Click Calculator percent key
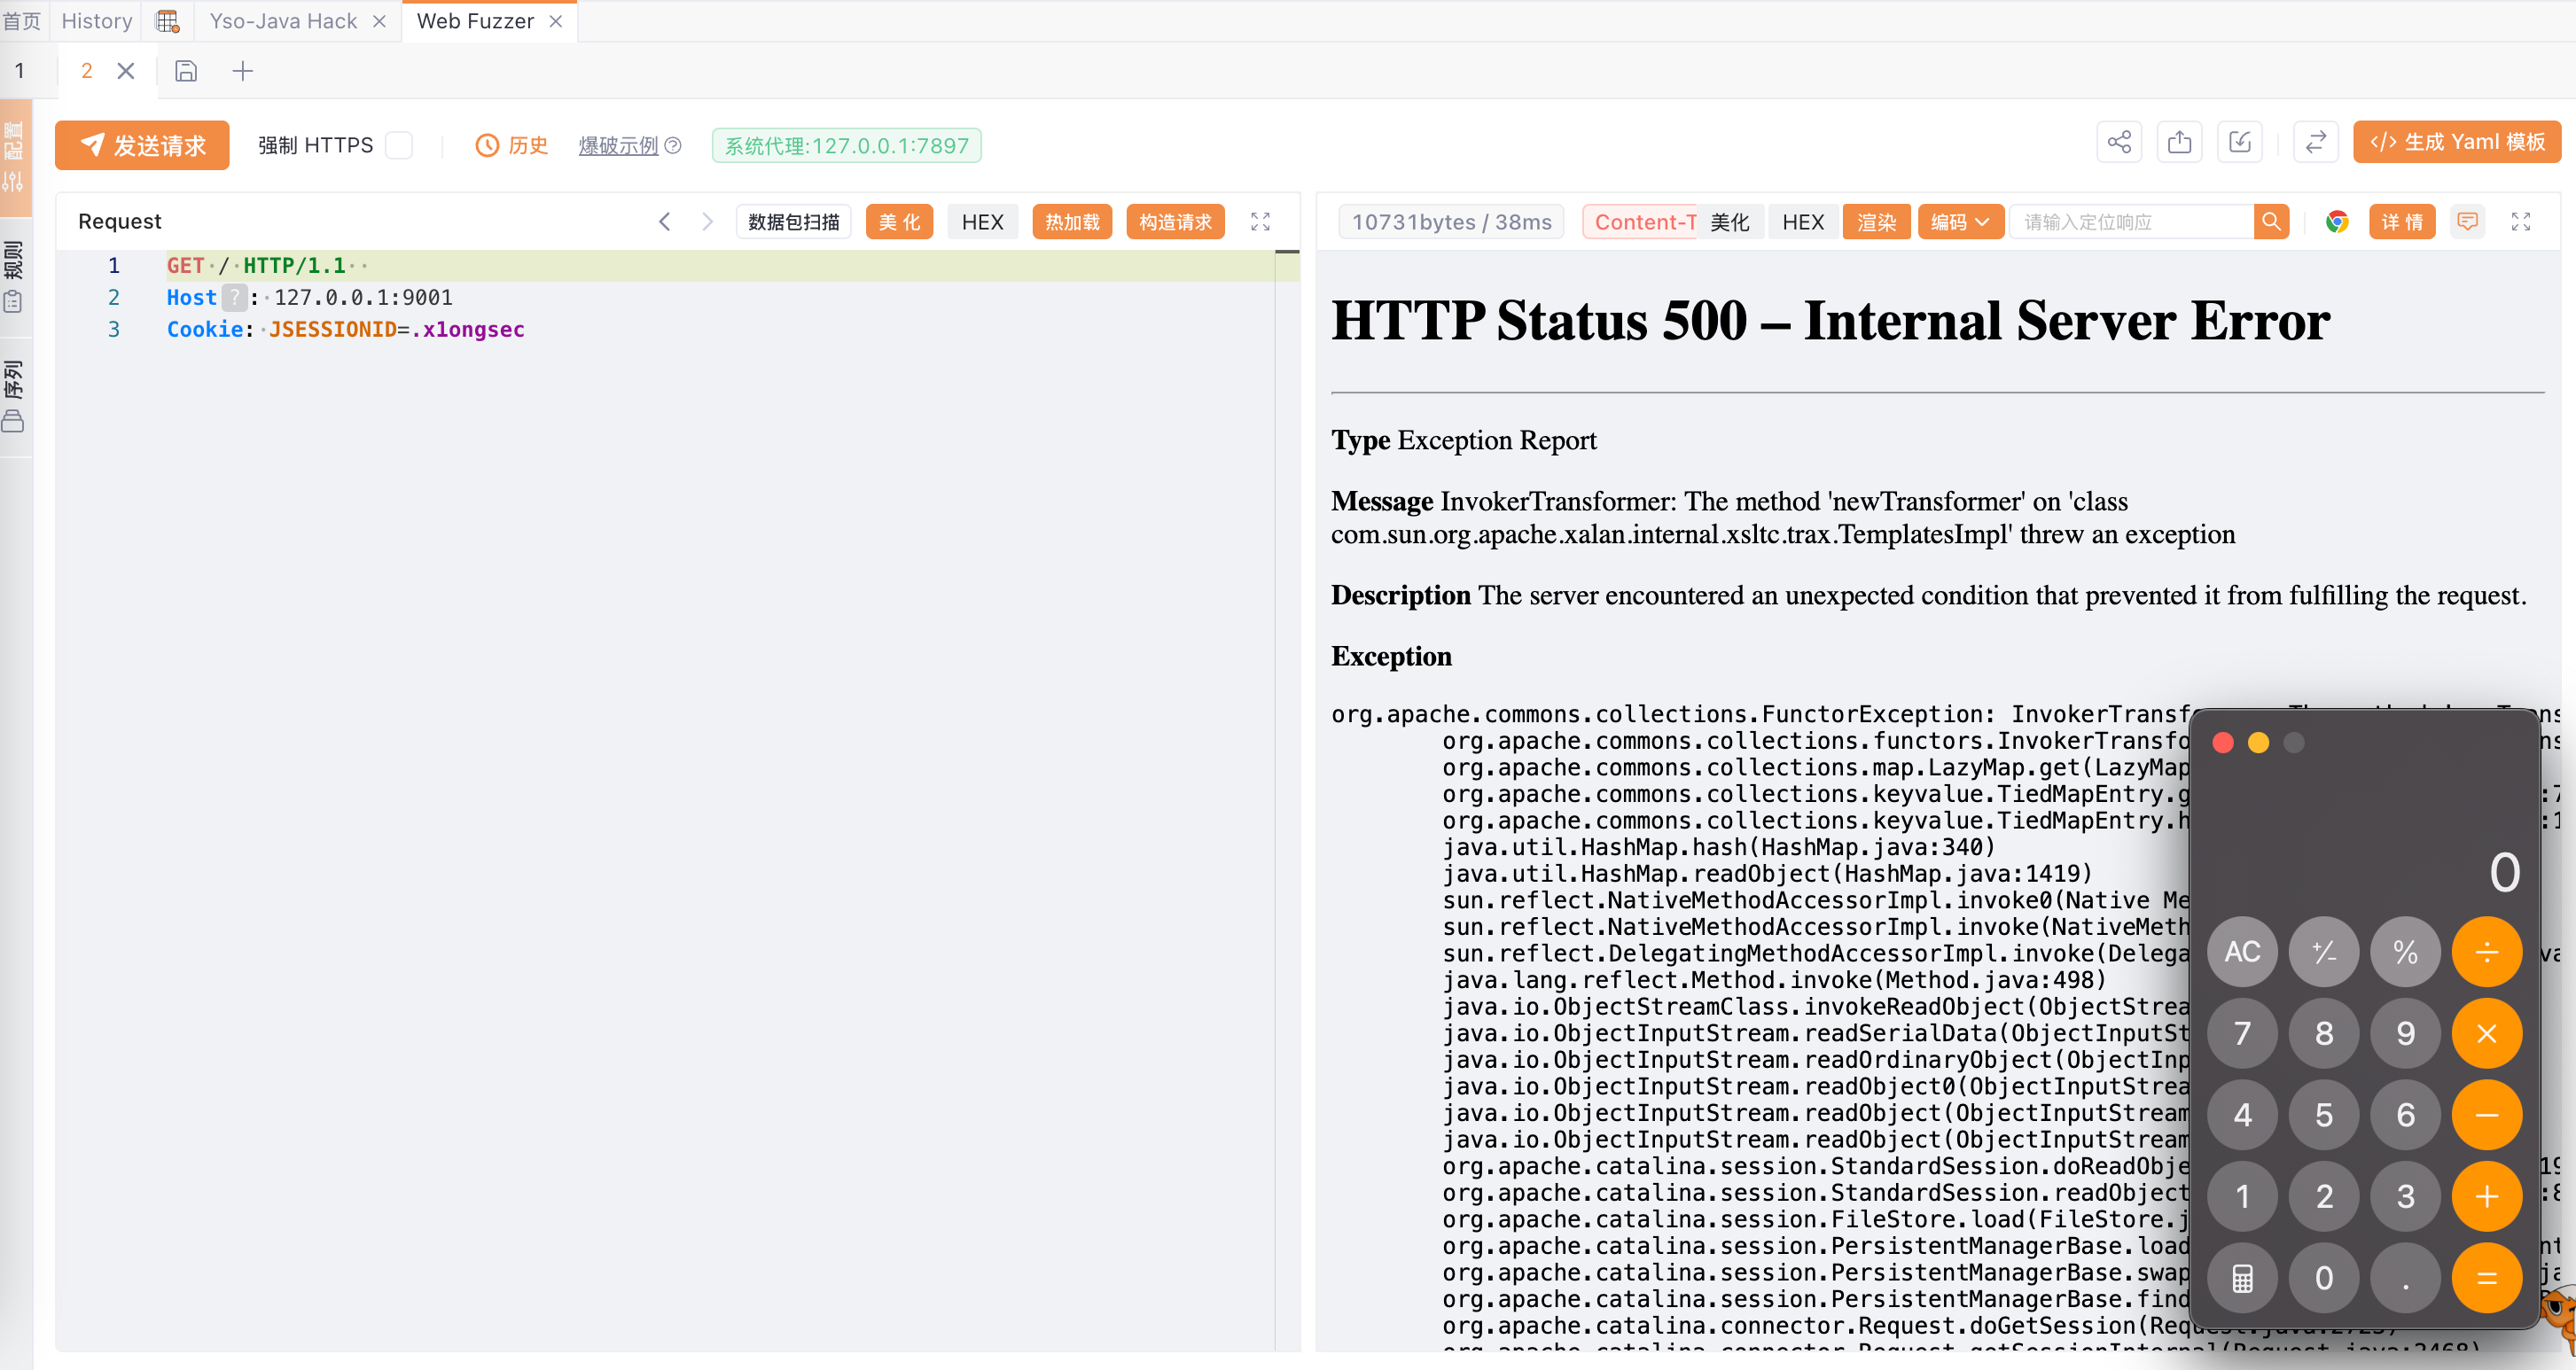Screen dimensions: 2576x1370 (2405, 951)
